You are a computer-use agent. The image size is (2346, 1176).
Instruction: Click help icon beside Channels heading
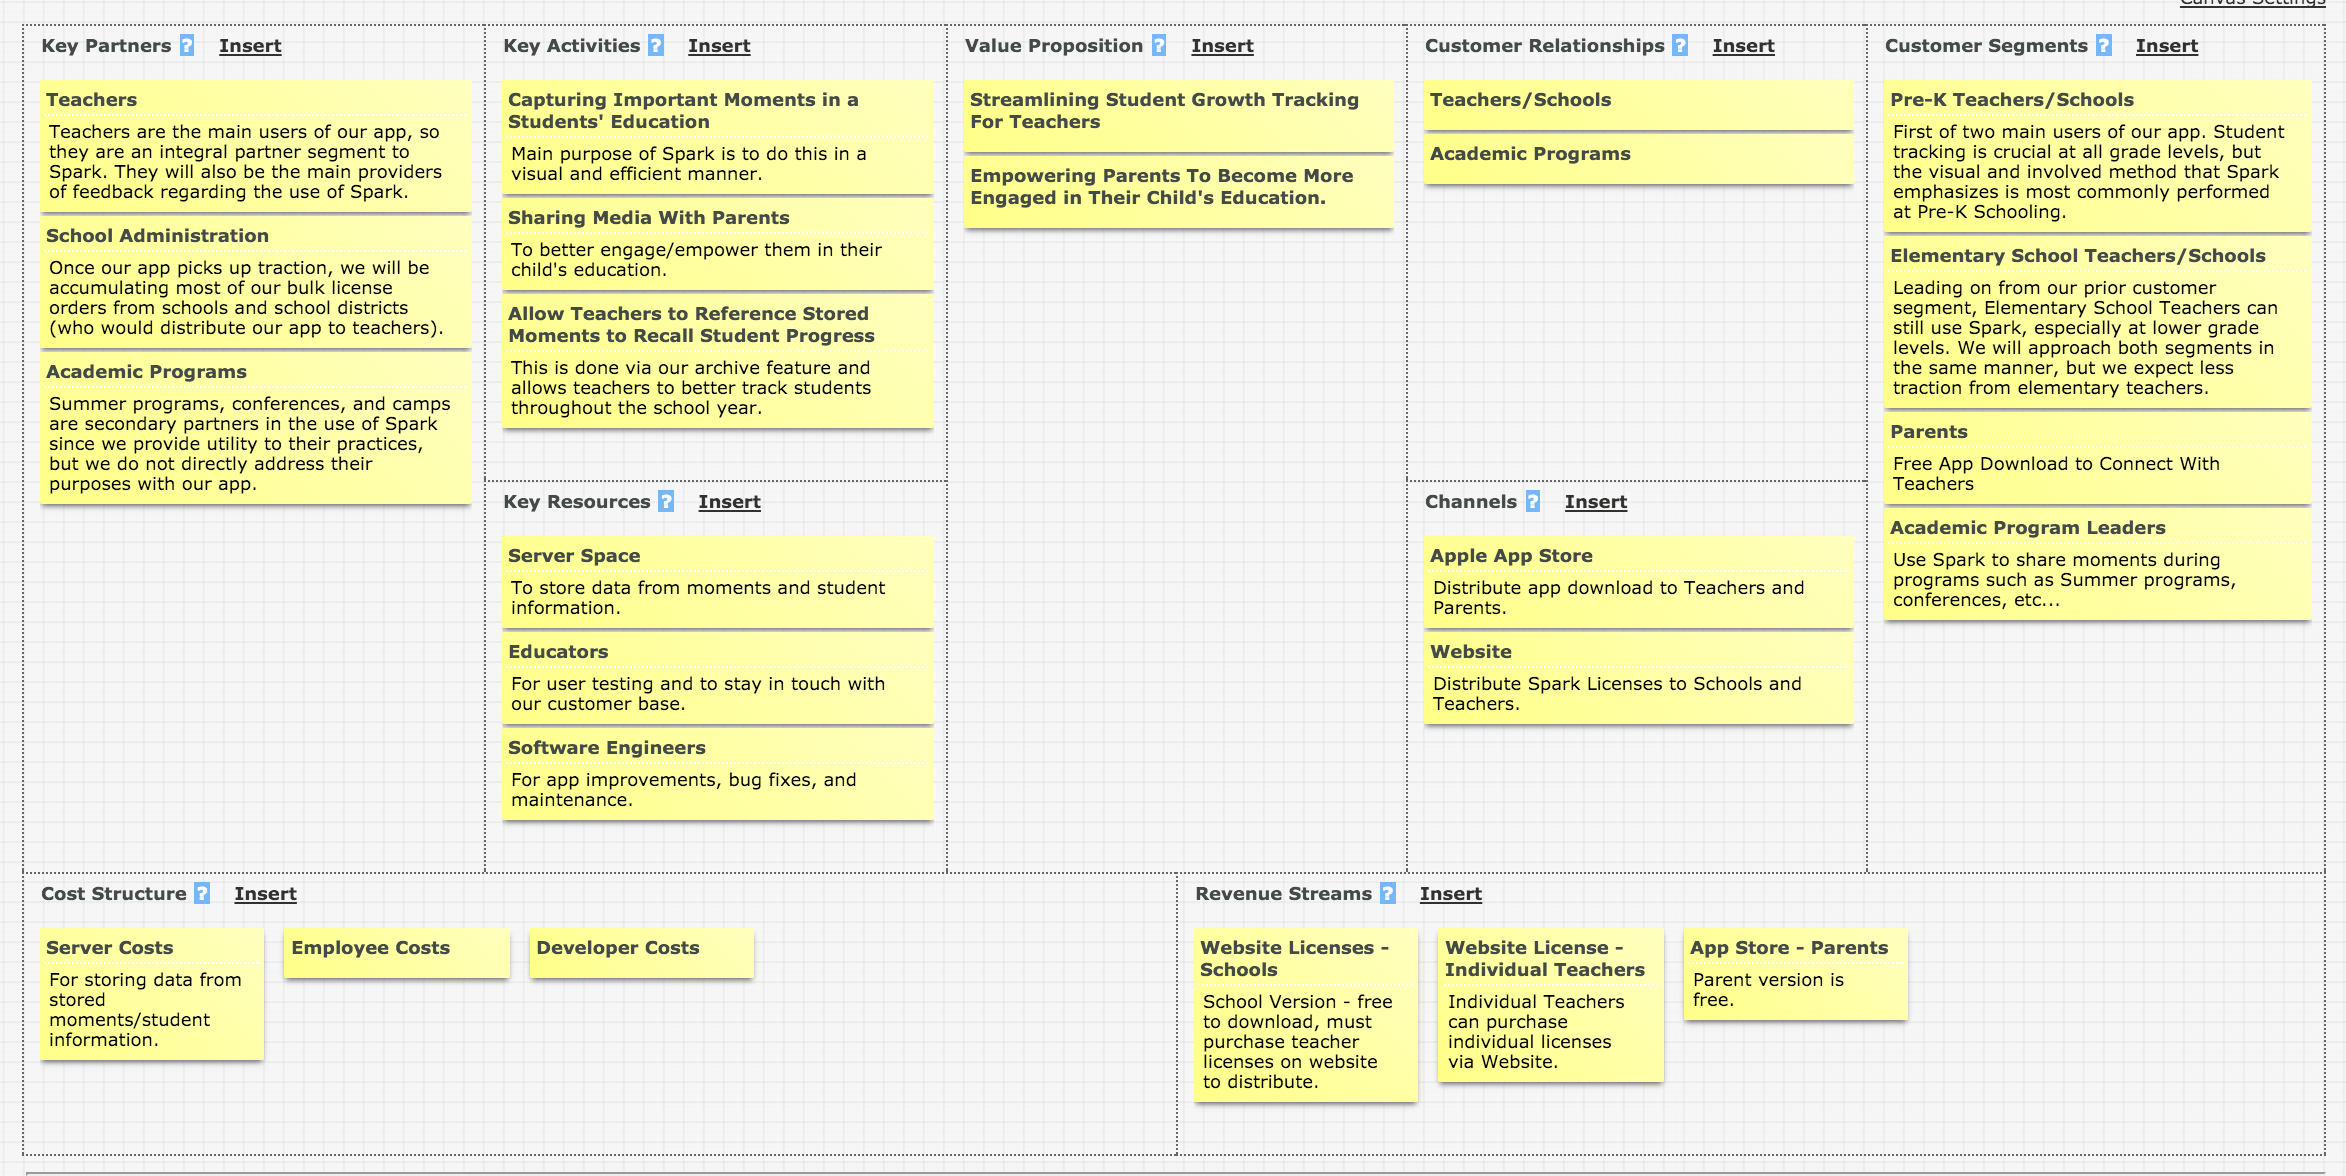pyautogui.click(x=1533, y=502)
